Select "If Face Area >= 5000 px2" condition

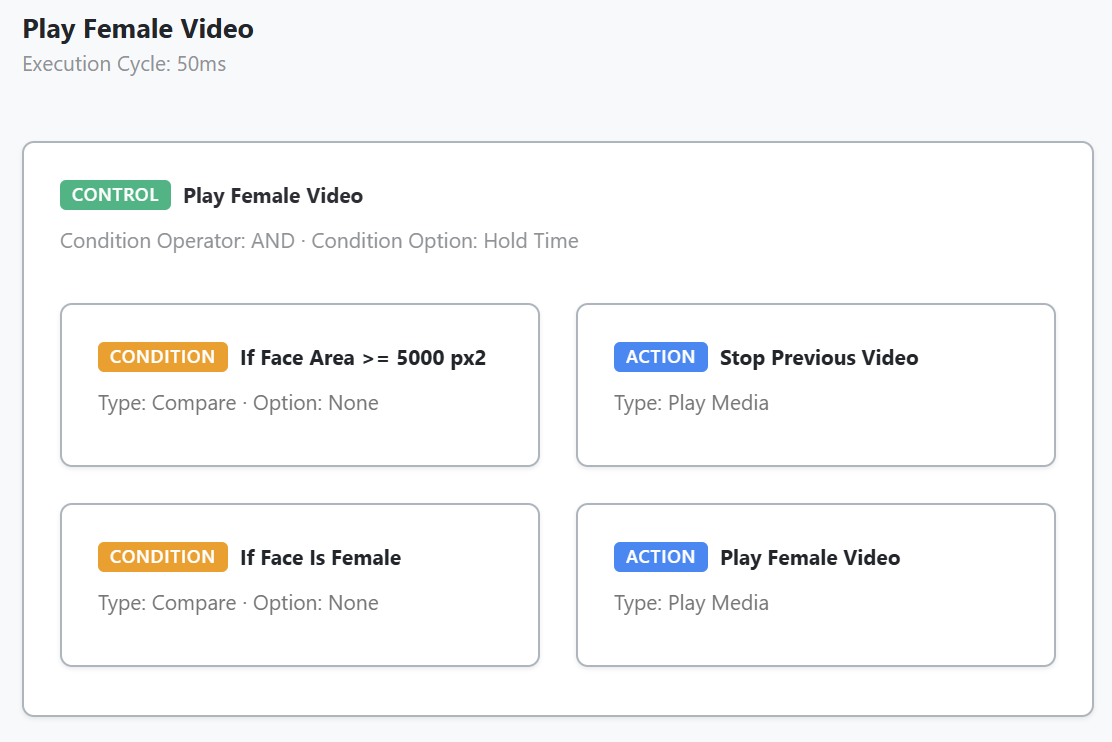click(363, 358)
